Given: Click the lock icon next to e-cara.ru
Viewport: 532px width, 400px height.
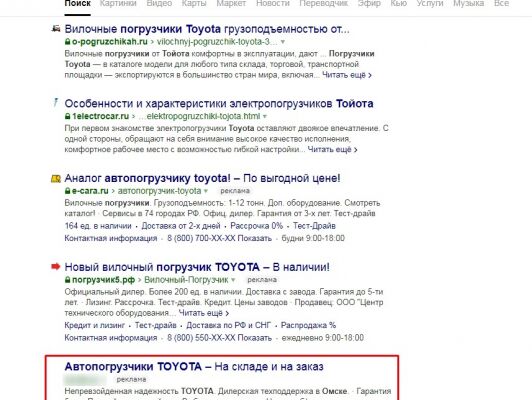Looking at the screenshot, I should click(x=68, y=191).
